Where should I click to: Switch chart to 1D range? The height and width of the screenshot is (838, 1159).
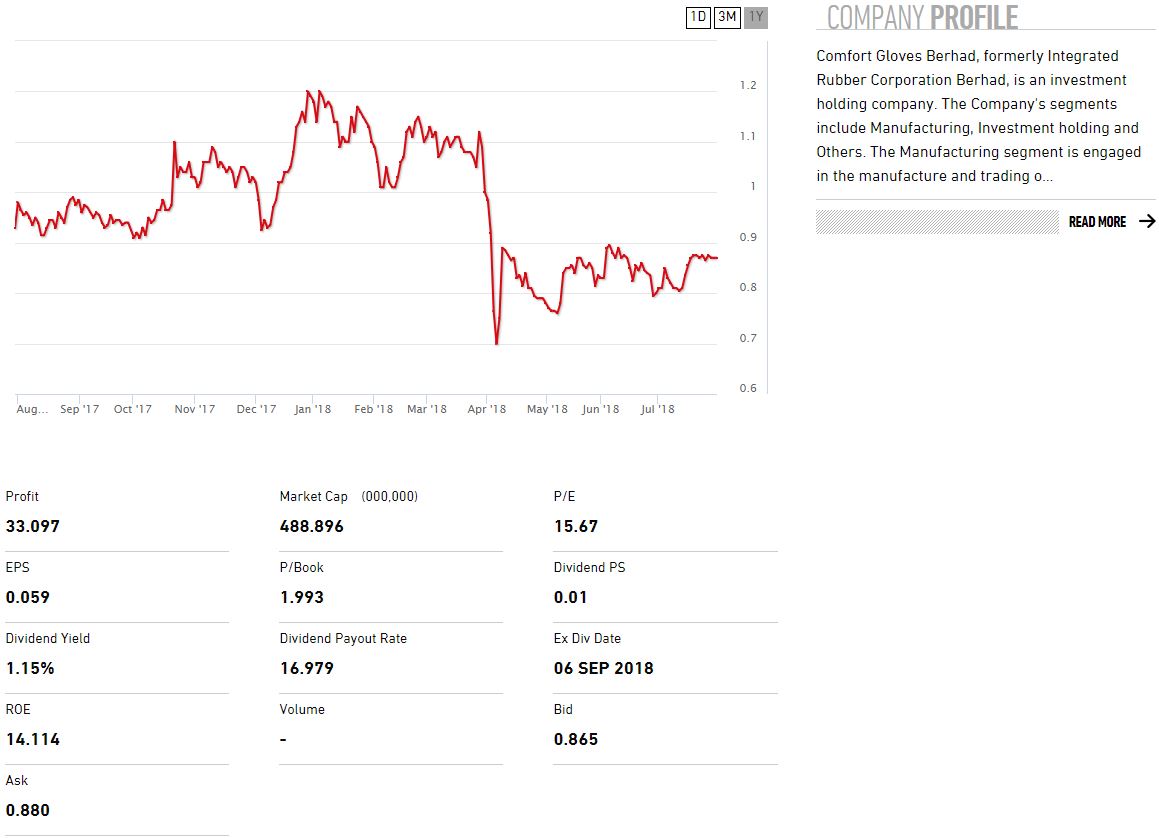point(698,17)
